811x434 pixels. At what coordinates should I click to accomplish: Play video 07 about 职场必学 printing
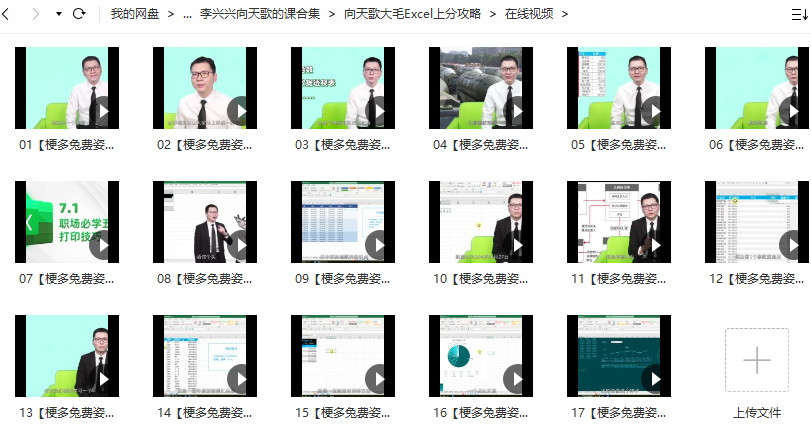tap(100, 244)
